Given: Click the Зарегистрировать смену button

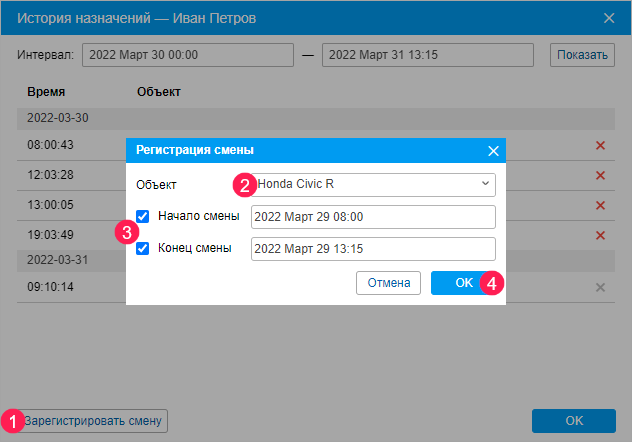Looking at the screenshot, I should [x=94, y=421].
